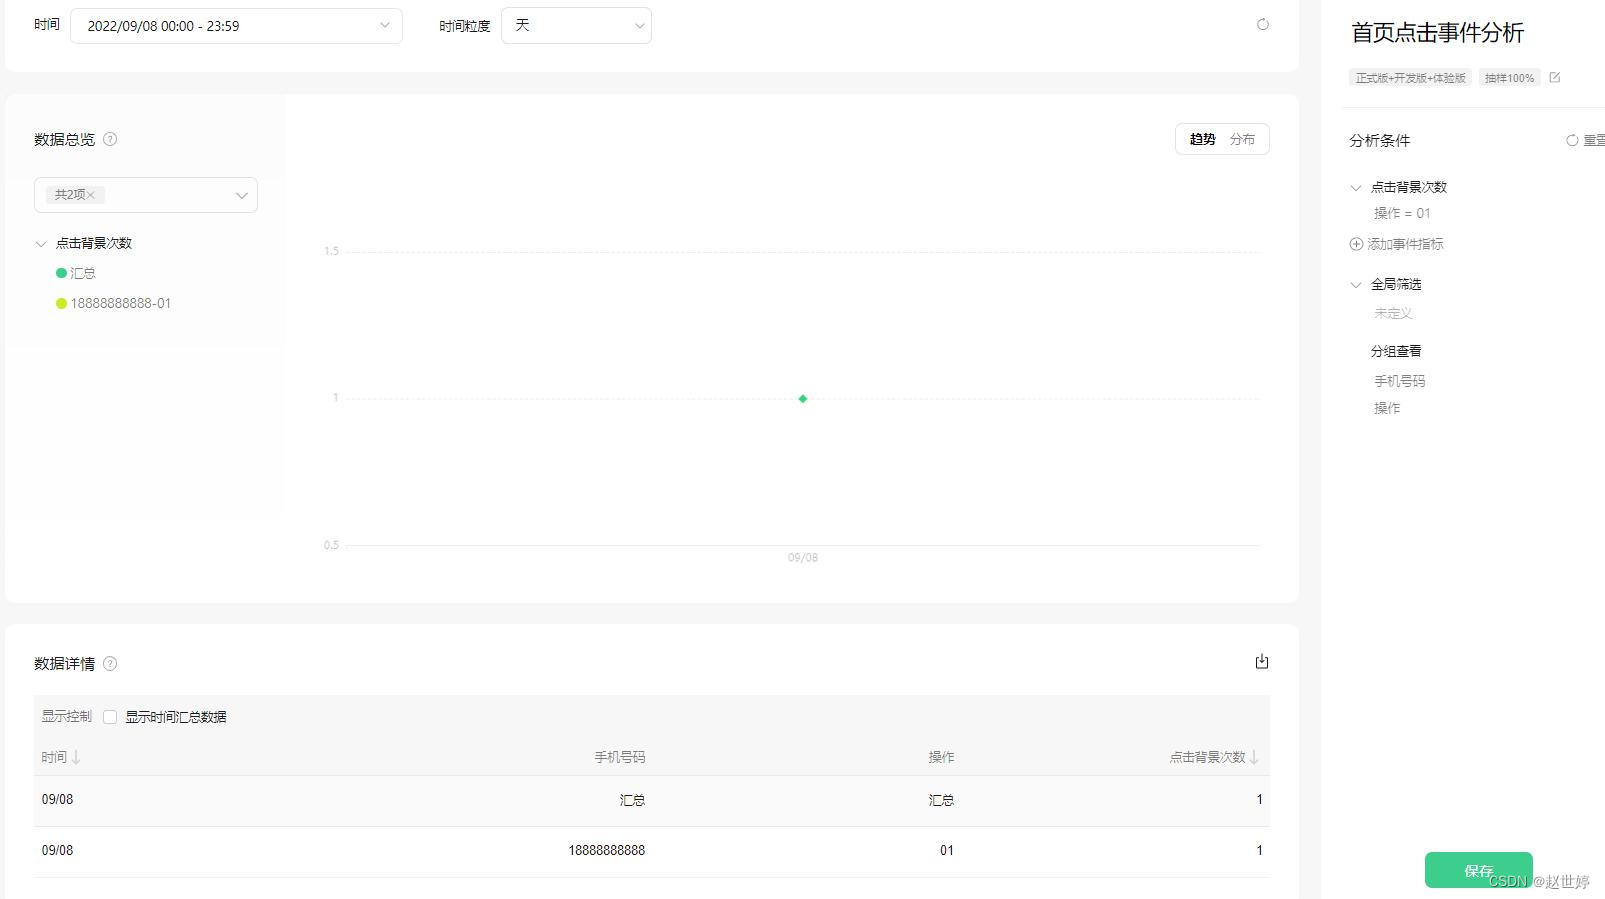
Task: Select 手机号码 under 分组查看
Action: [x=1399, y=381]
